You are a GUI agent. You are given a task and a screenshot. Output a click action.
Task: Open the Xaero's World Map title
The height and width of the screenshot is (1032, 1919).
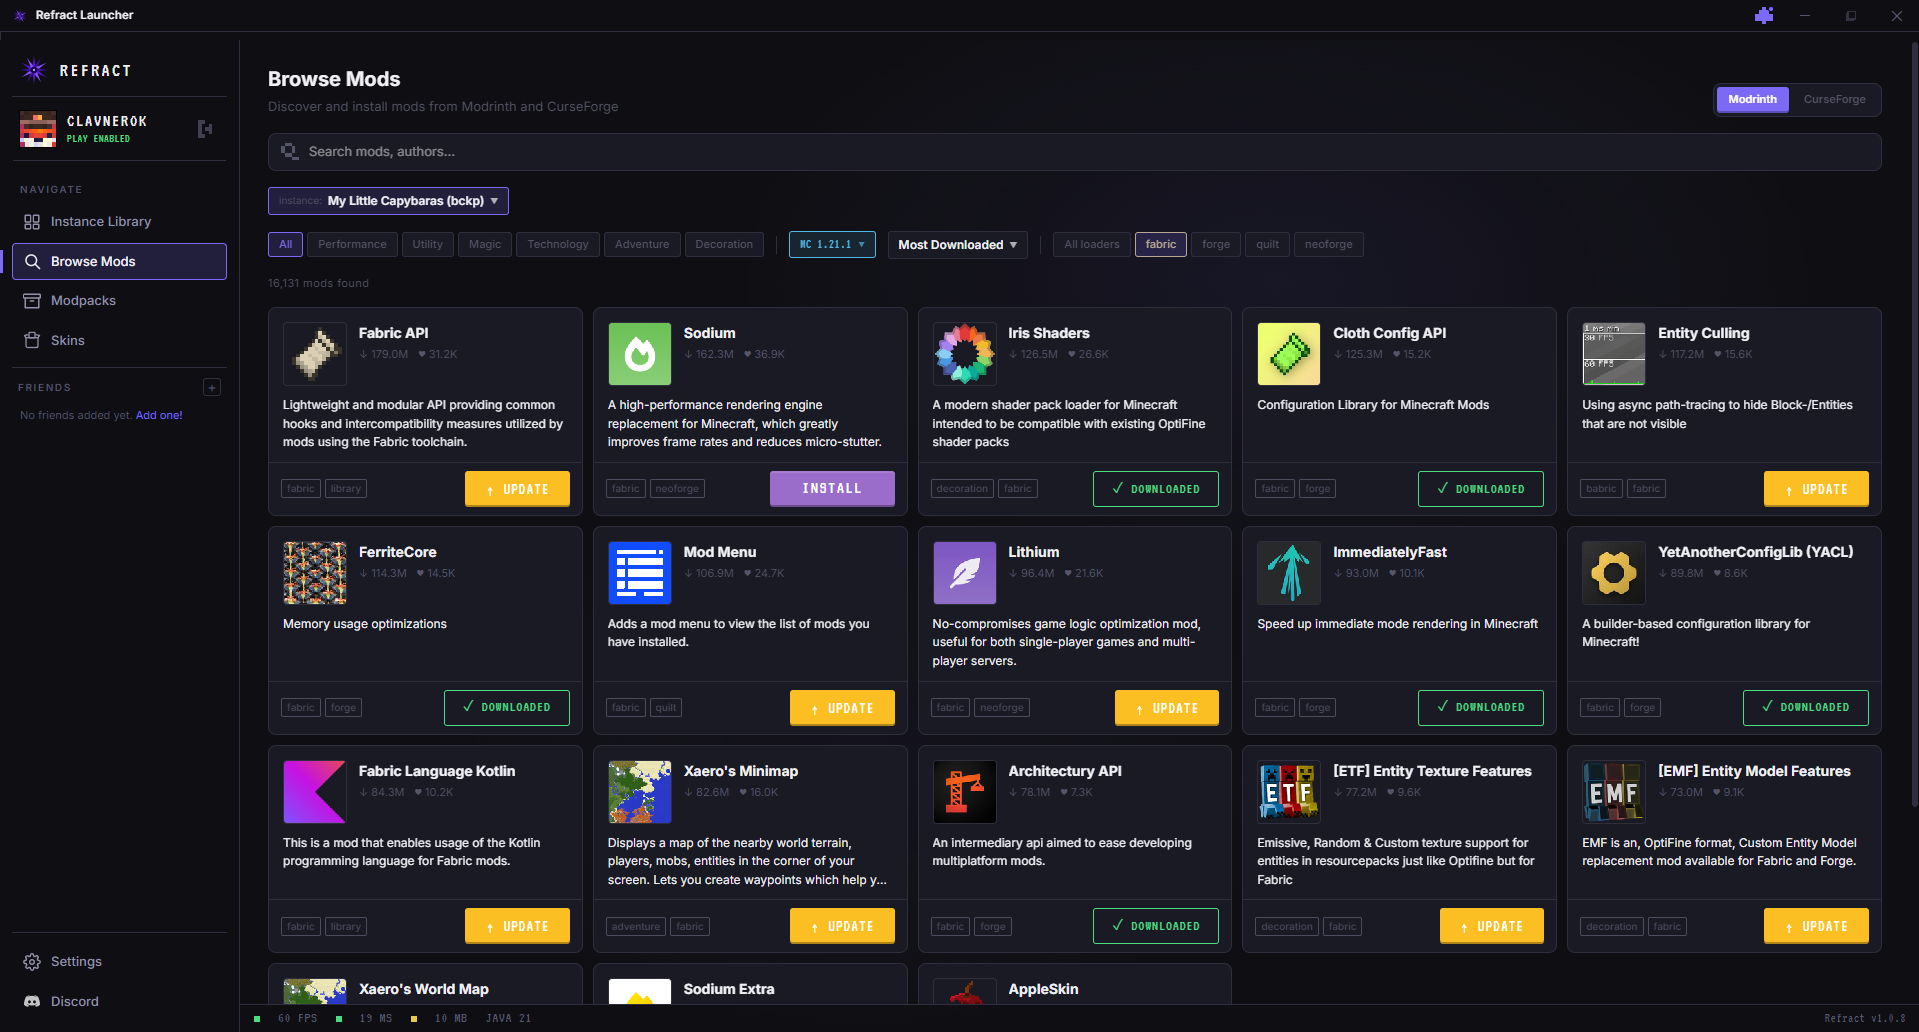(x=424, y=989)
